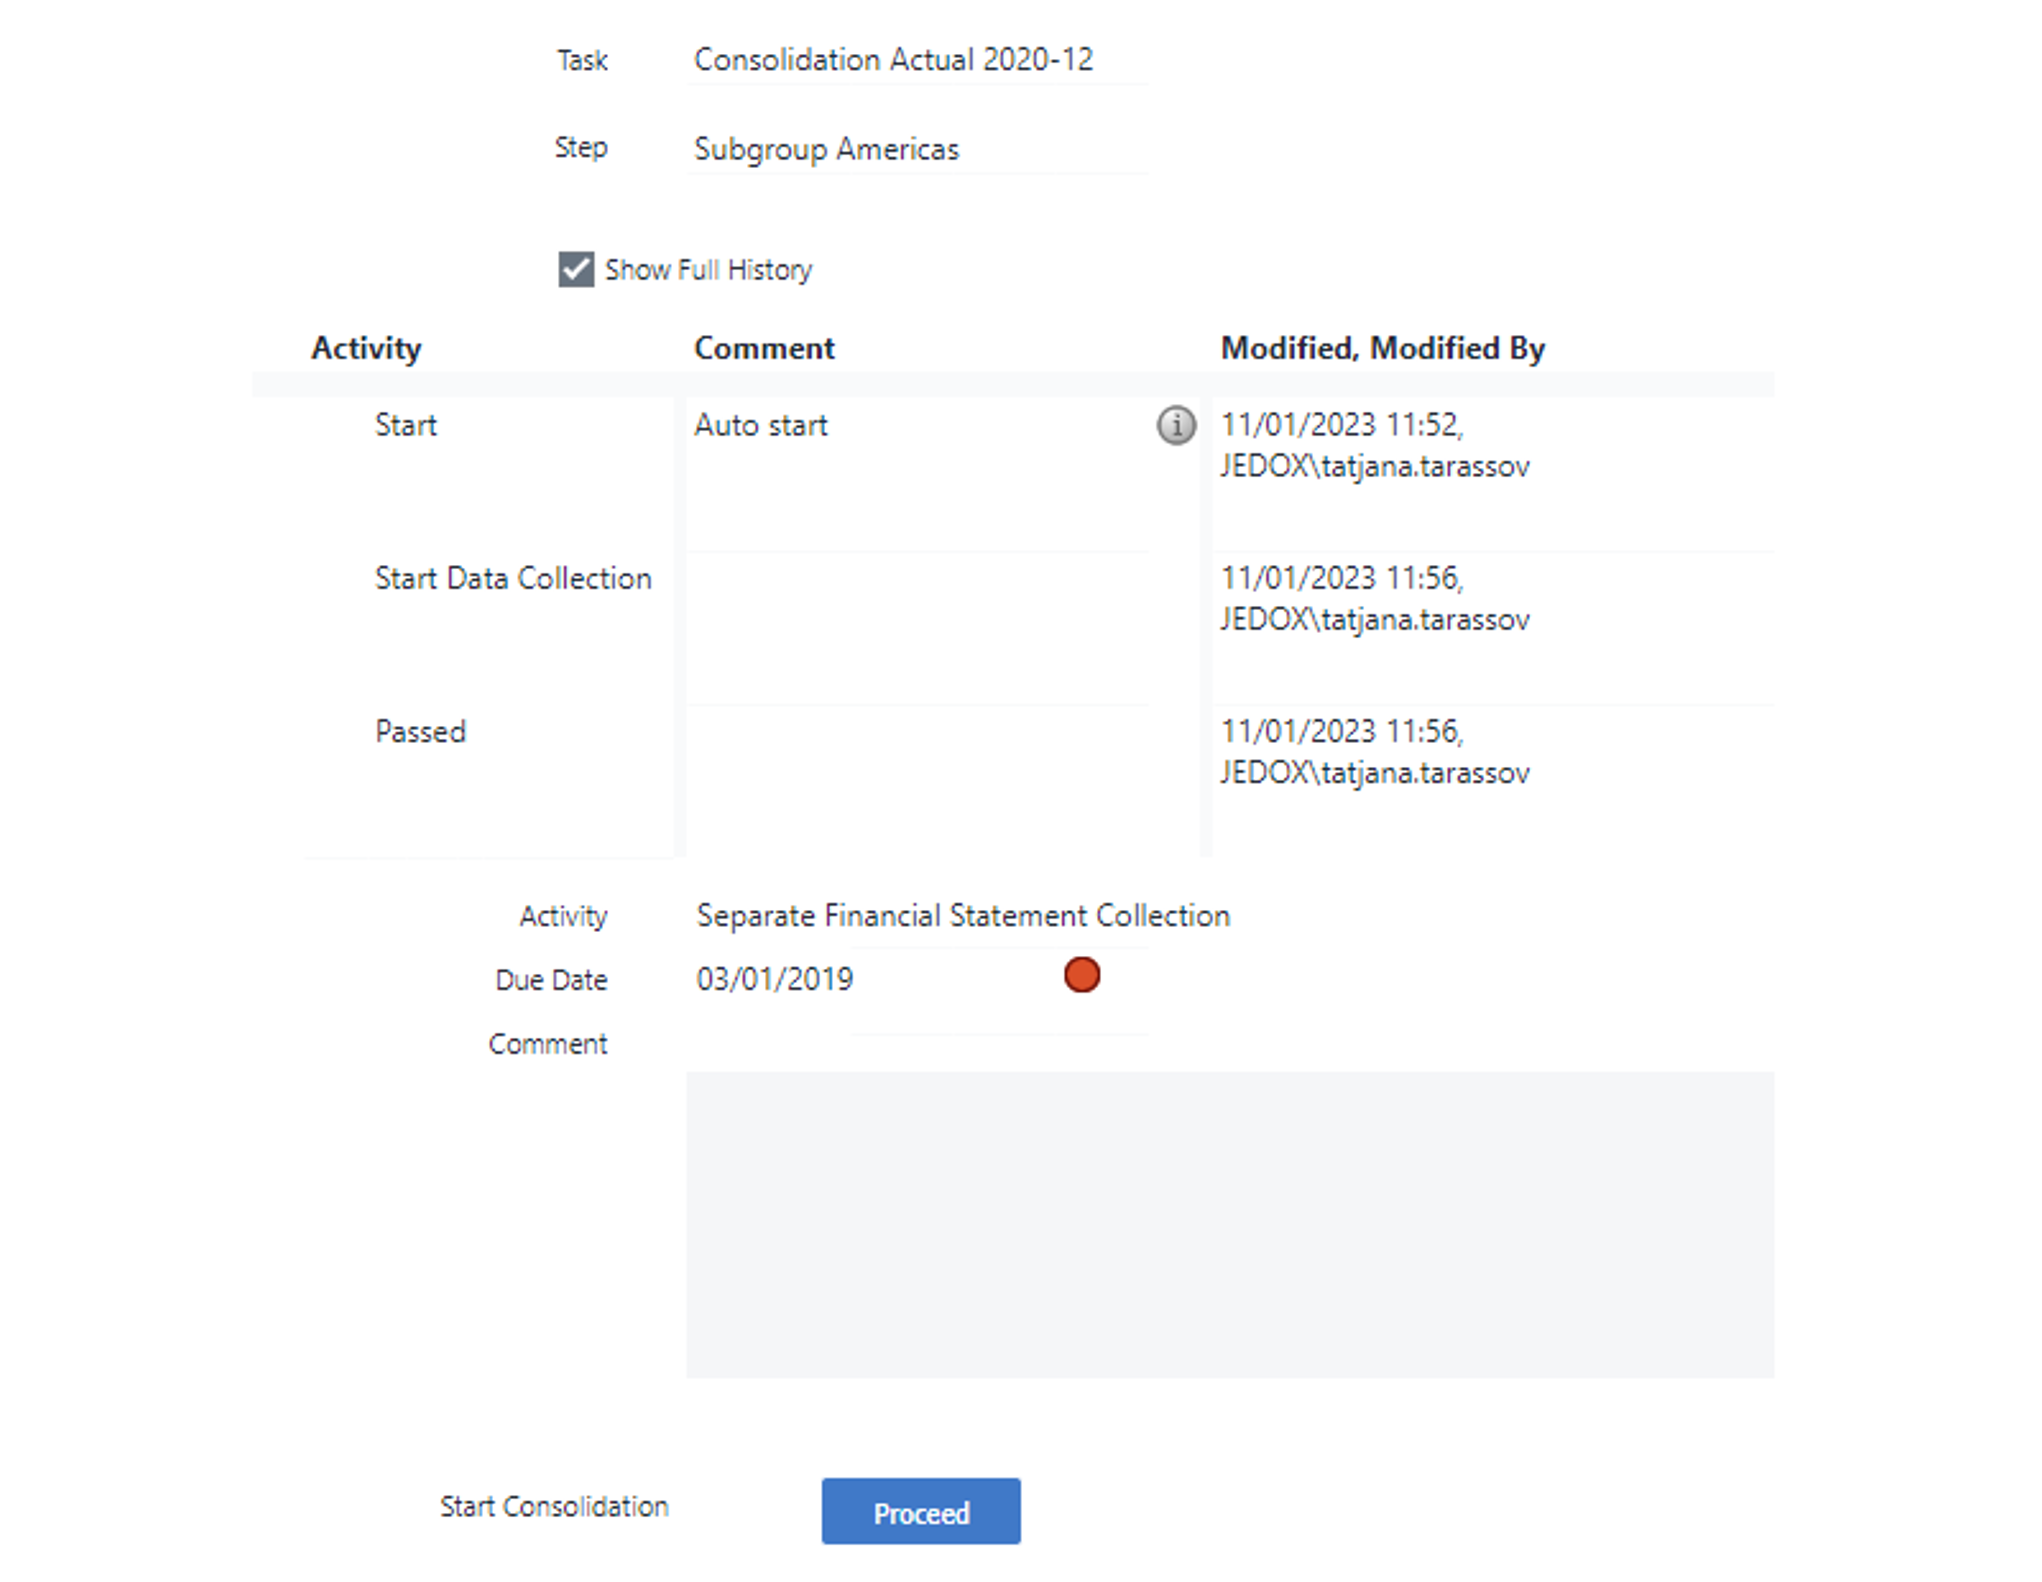The image size is (2042, 1582).
Task: Click the 'Start Consolidation' label
Action: point(554,1507)
